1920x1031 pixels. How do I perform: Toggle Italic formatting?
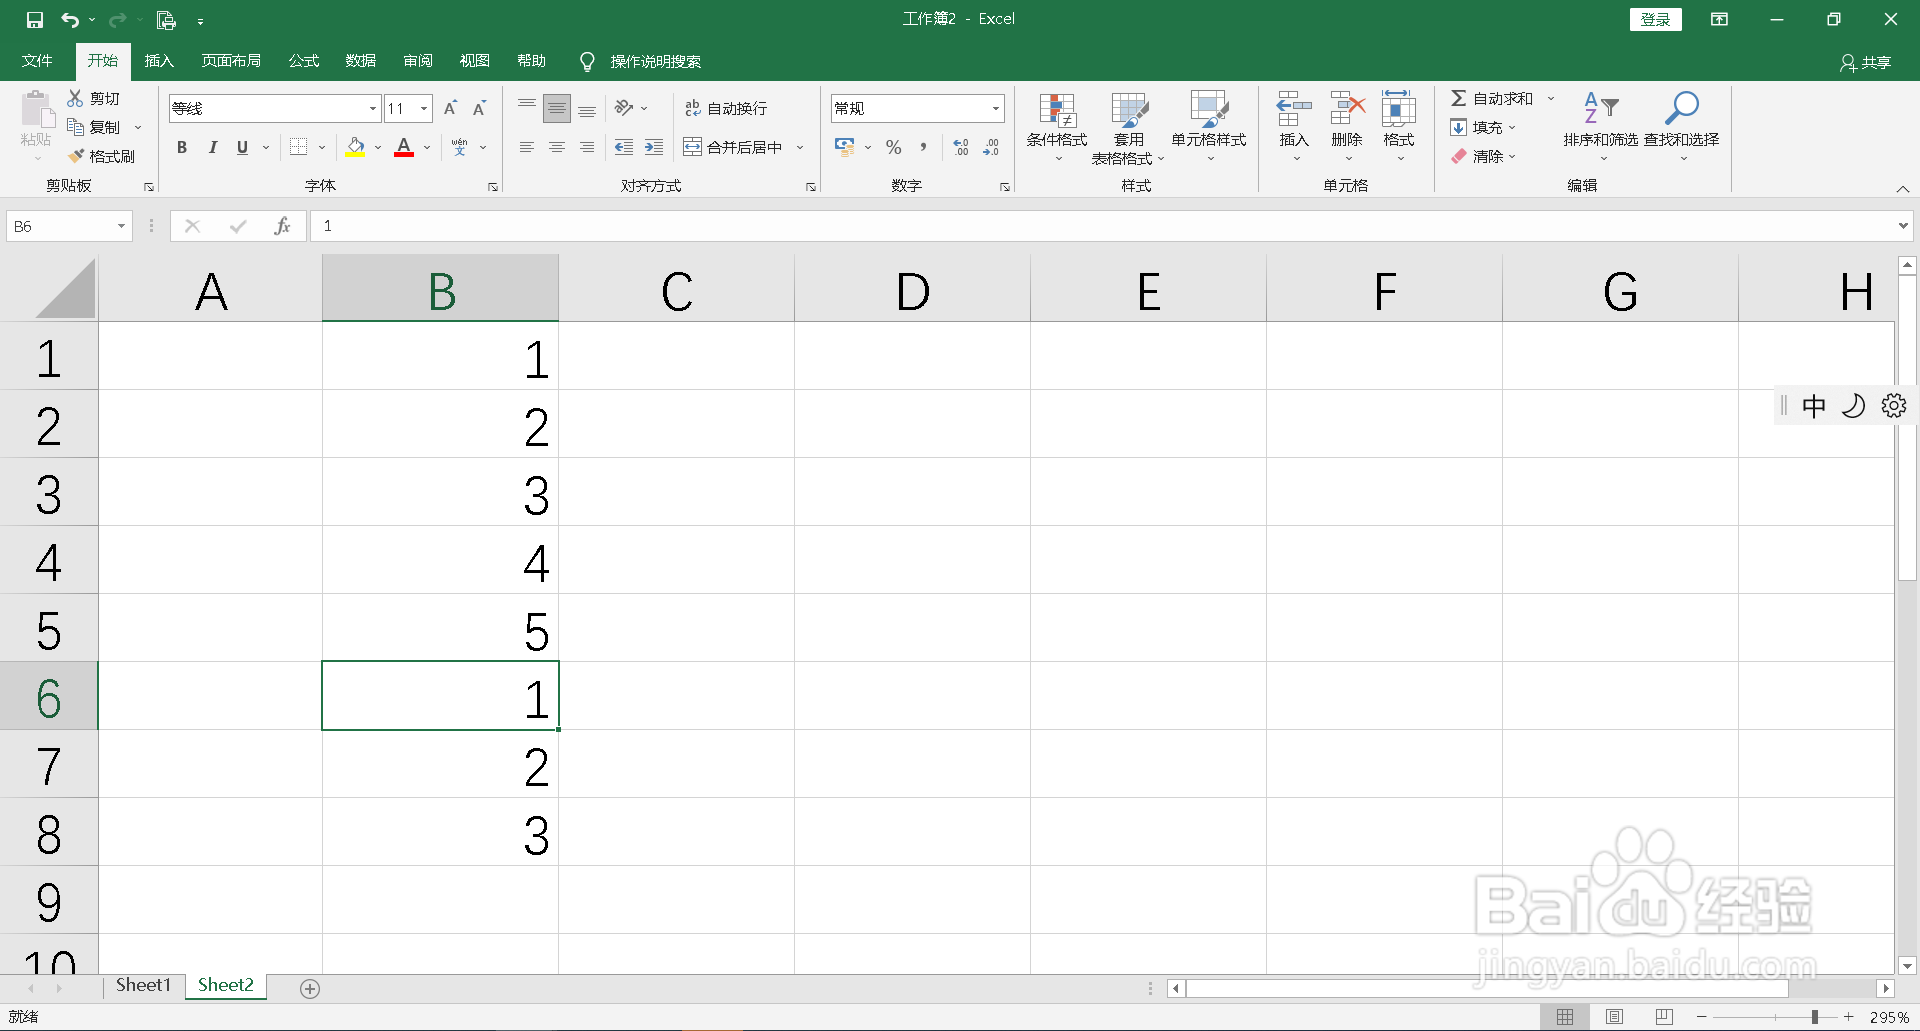(212, 147)
